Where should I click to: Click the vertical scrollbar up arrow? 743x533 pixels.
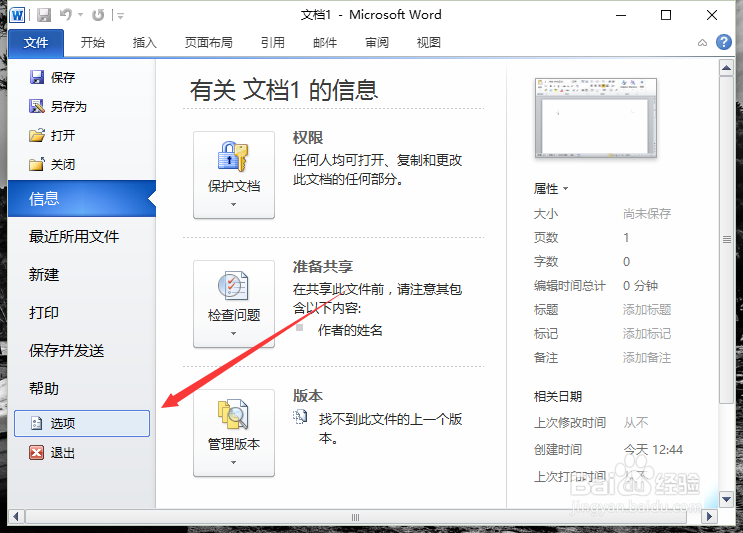pos(726,68)
